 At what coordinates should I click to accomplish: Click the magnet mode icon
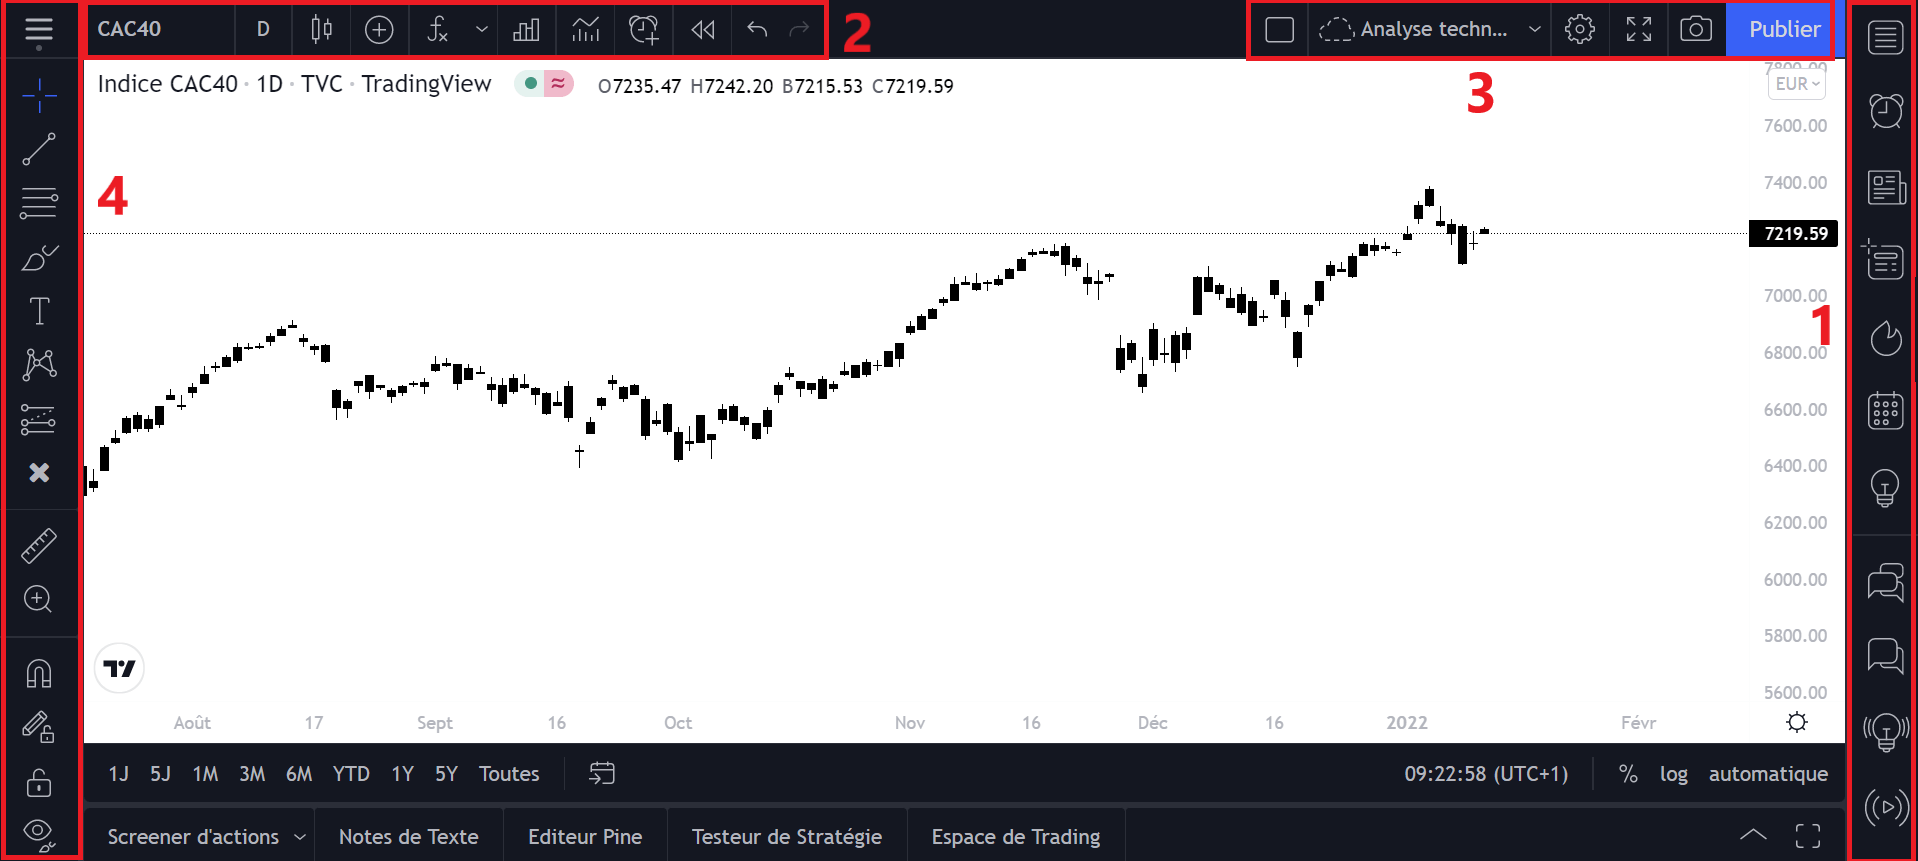(39, 674)
